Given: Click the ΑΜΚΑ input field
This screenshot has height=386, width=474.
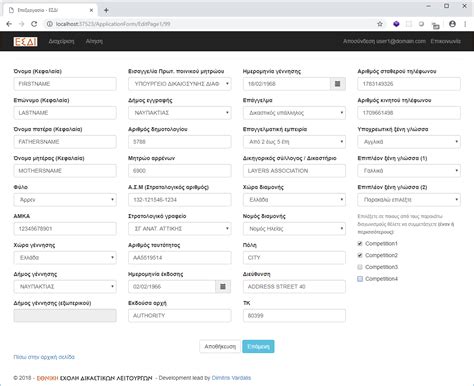Looking at the screenshot, I should coord(65,229).
